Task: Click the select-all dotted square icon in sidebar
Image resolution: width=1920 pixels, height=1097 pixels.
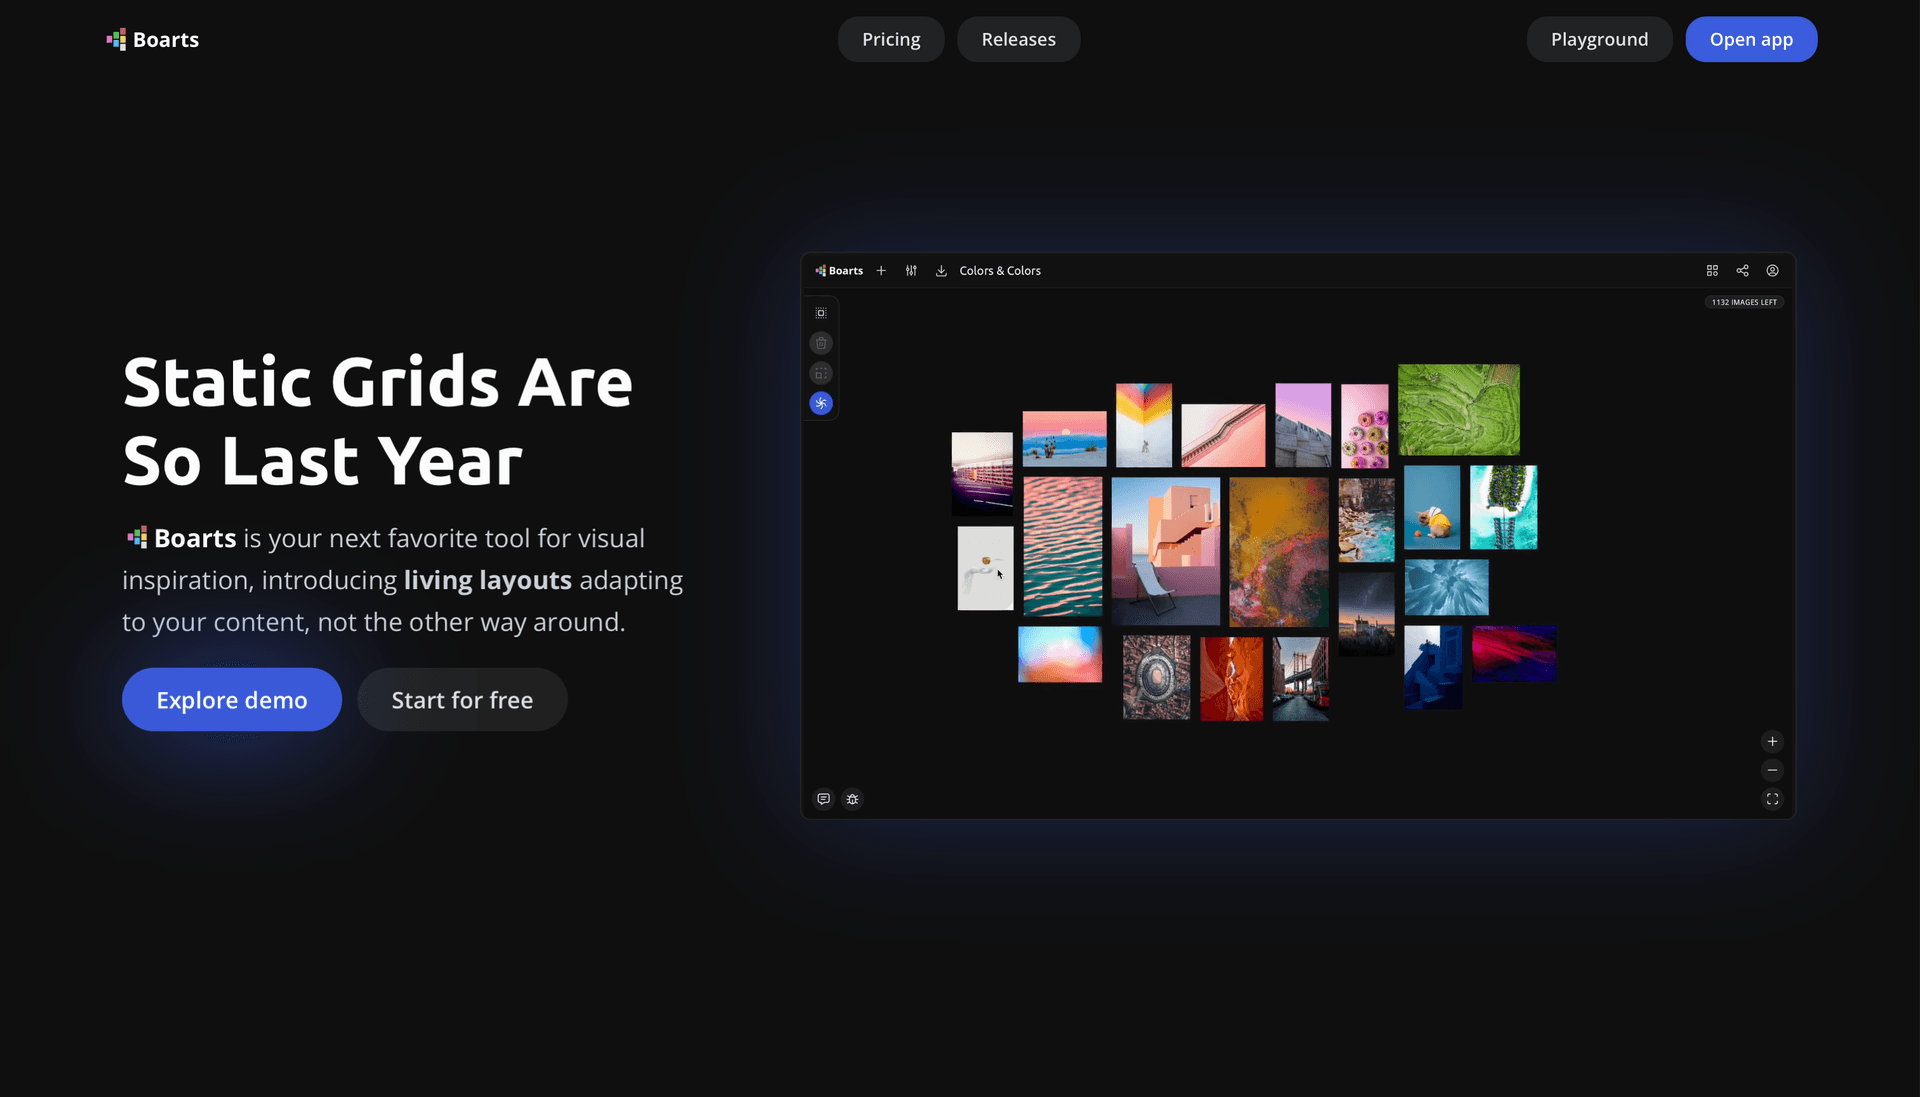Action: pos(821,313)
